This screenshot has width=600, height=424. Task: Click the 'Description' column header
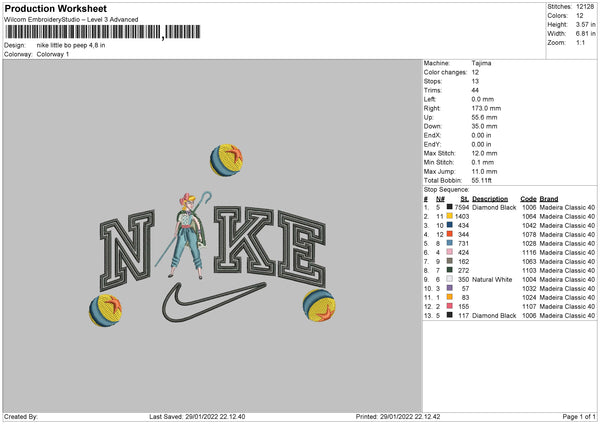490,199
